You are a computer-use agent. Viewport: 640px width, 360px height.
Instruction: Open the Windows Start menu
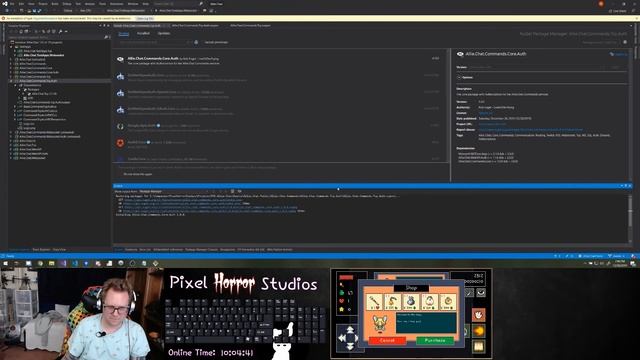[6, 264]
